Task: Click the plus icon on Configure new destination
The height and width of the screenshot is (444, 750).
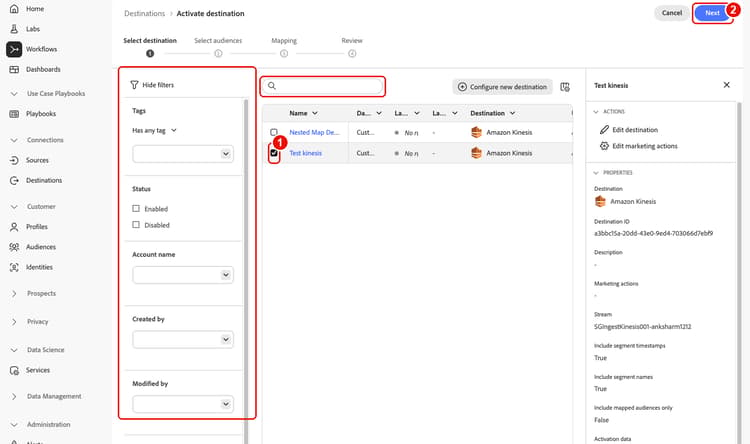Action: coord(462,87)
